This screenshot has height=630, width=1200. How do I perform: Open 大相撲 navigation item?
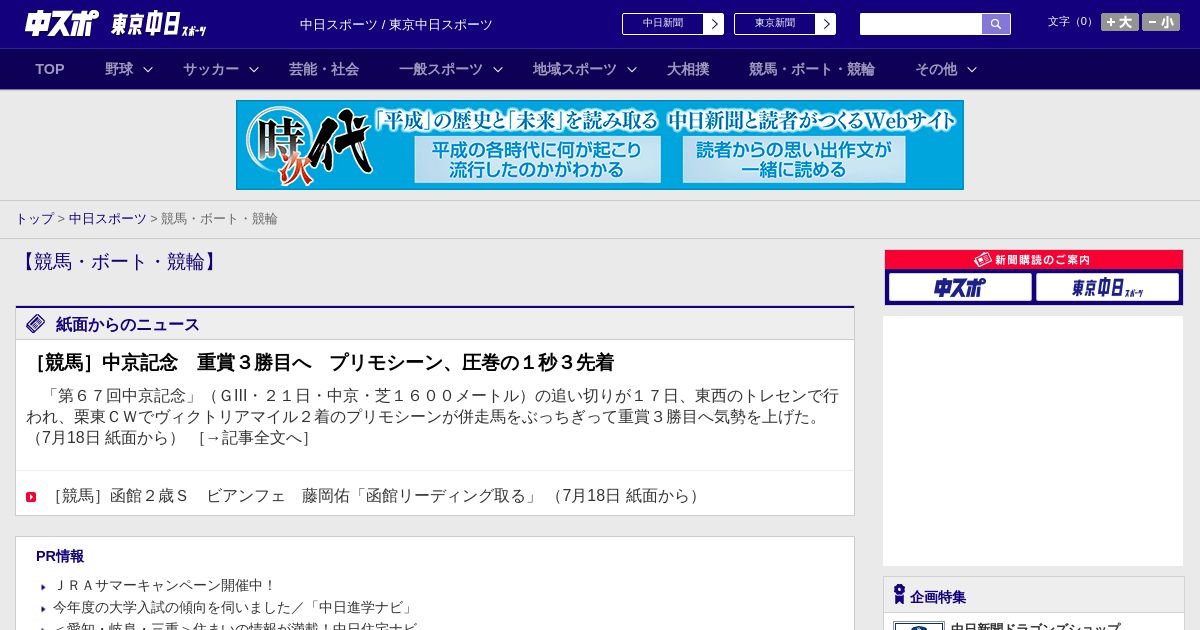688,69
